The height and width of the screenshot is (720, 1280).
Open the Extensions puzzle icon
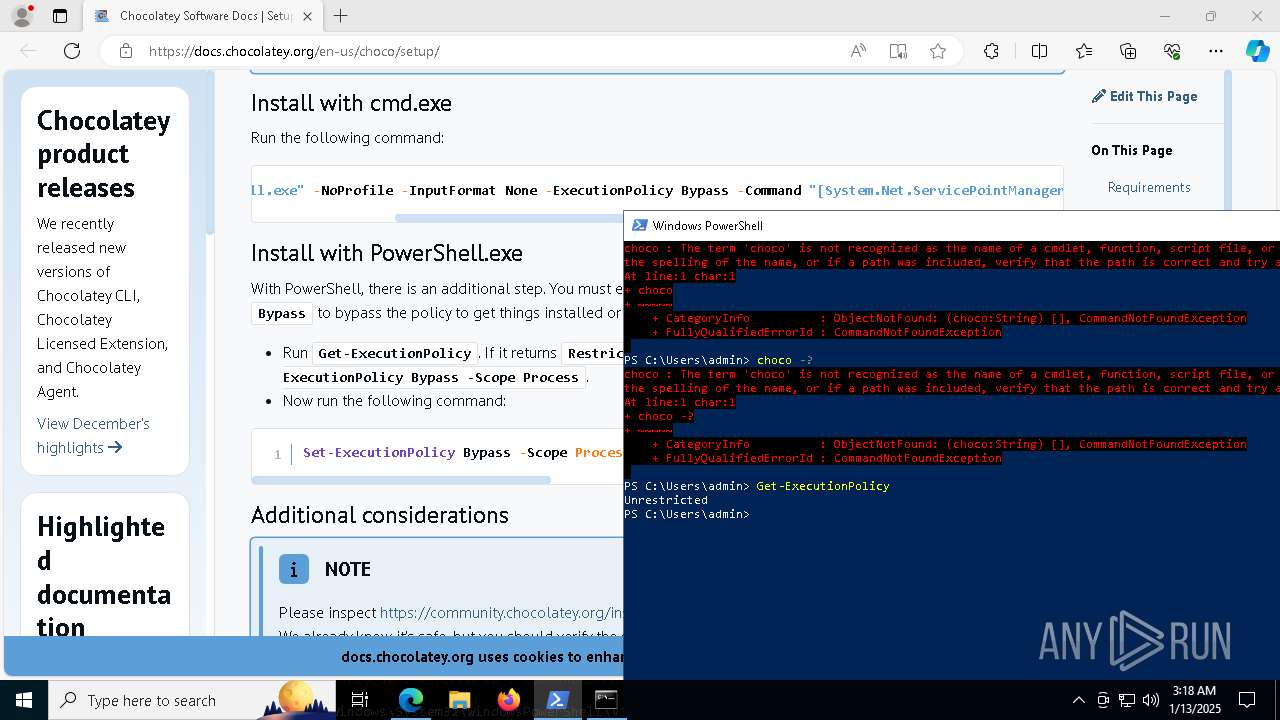[991, 51]
